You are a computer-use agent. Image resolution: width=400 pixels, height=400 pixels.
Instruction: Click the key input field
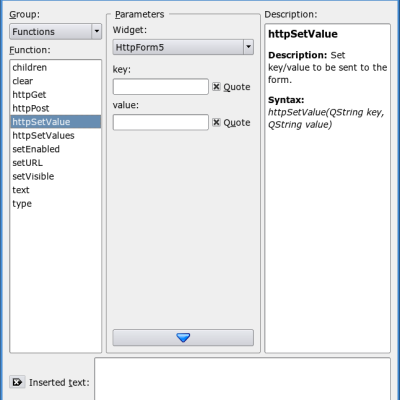(161, 87)
